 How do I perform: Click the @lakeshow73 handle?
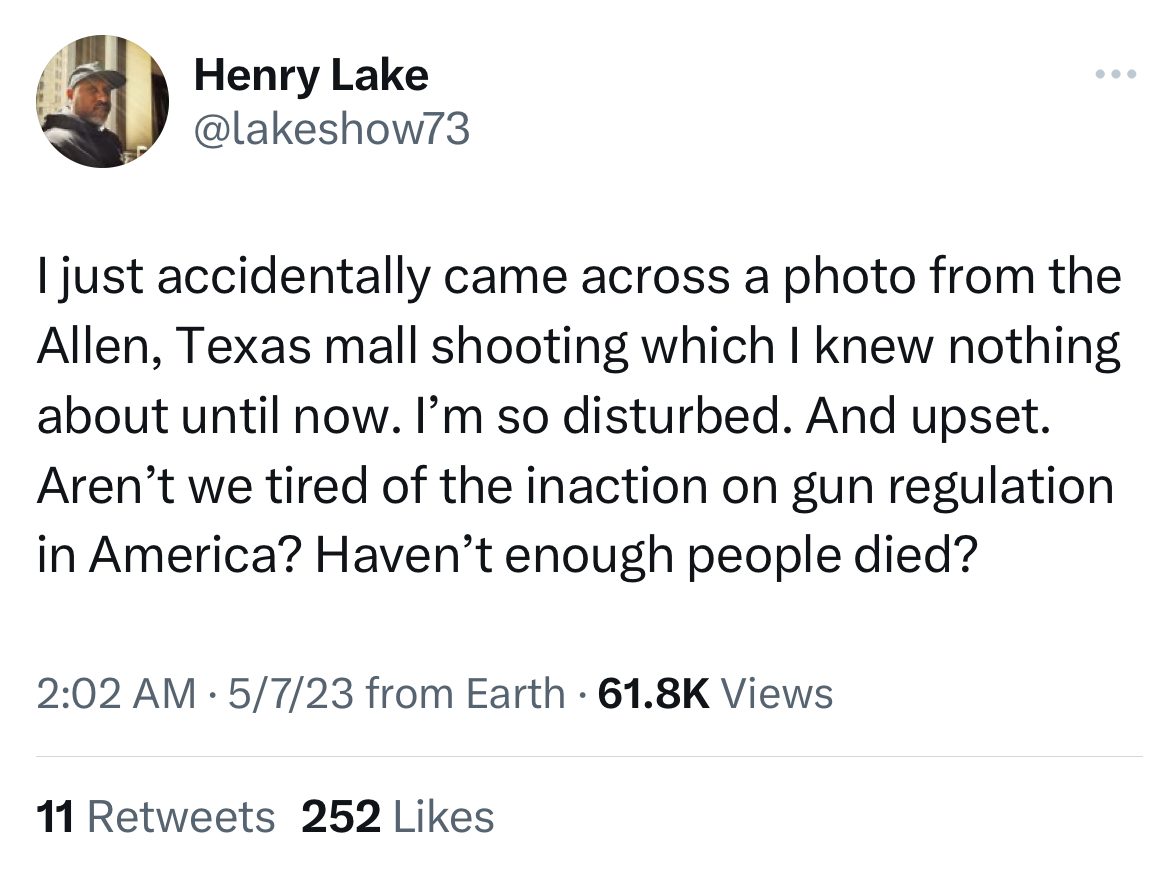(x=331, y=129)
